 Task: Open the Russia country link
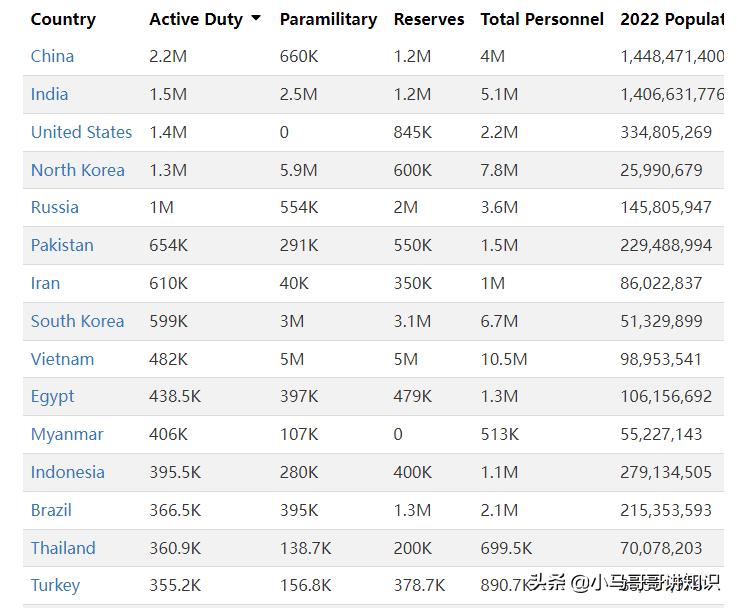click(55, 207)
